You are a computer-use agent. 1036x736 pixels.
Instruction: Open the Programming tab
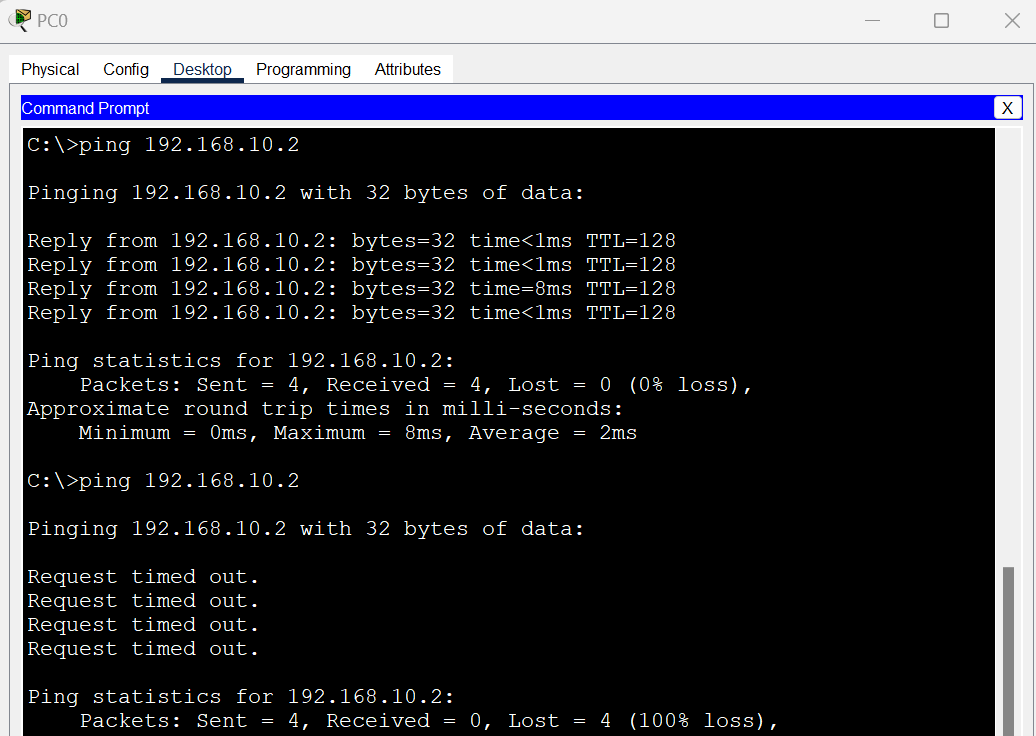[x=303, y=69]
